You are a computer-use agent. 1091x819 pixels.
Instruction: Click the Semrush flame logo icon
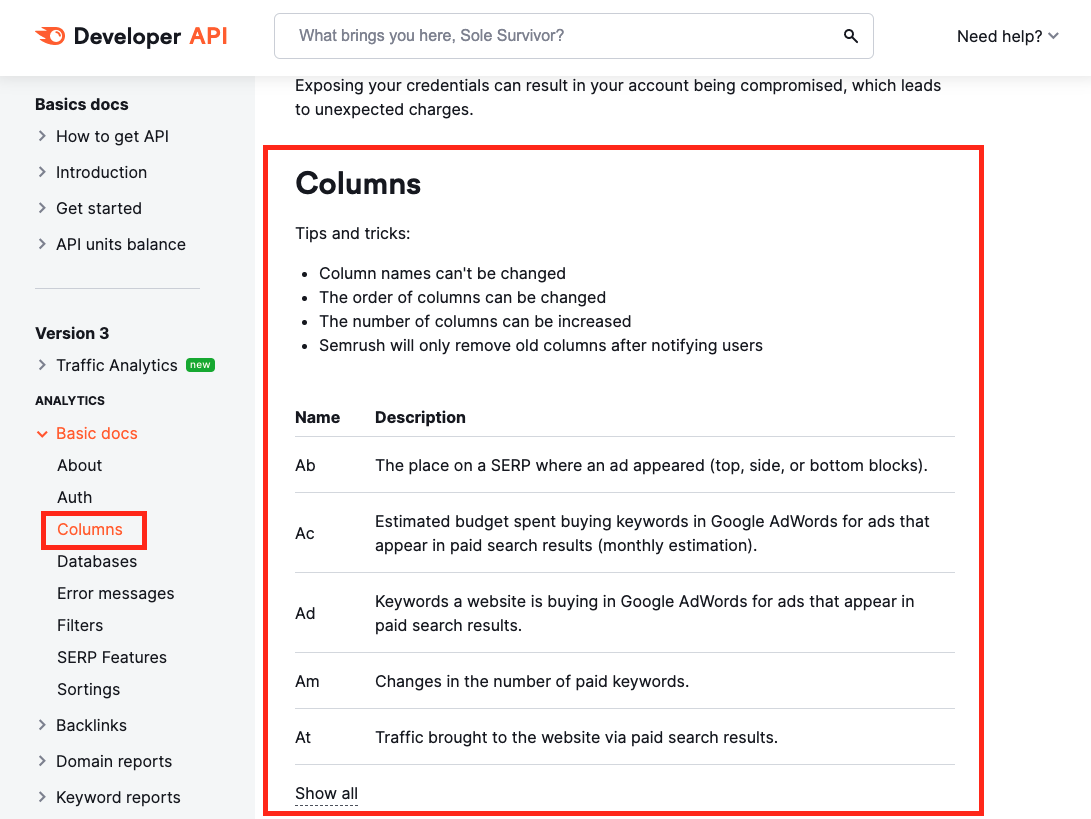tap(50, 37)
